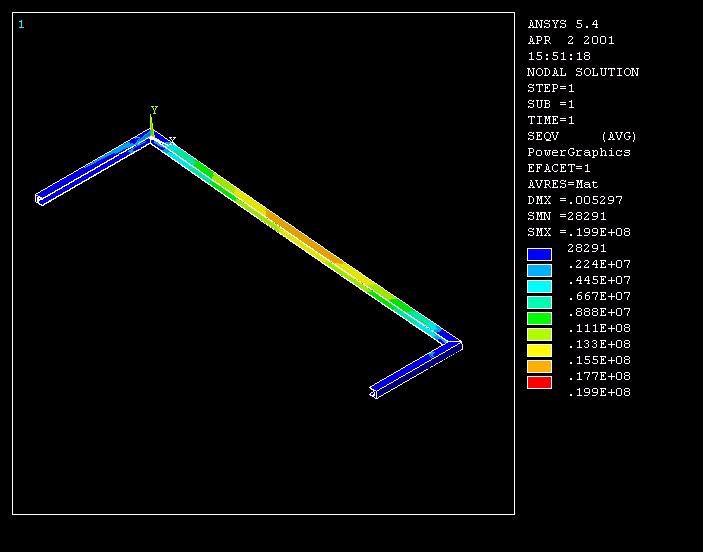The image size is (703, 552).
Task: Select the yellow legend color swatch
Action: (539, 350)
